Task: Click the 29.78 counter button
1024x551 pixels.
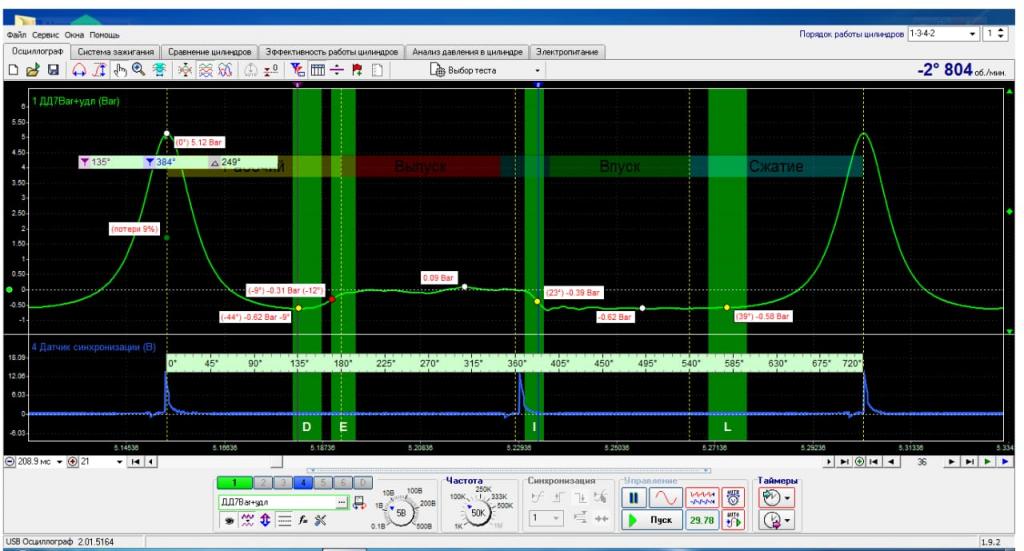Action: (702, 520)
